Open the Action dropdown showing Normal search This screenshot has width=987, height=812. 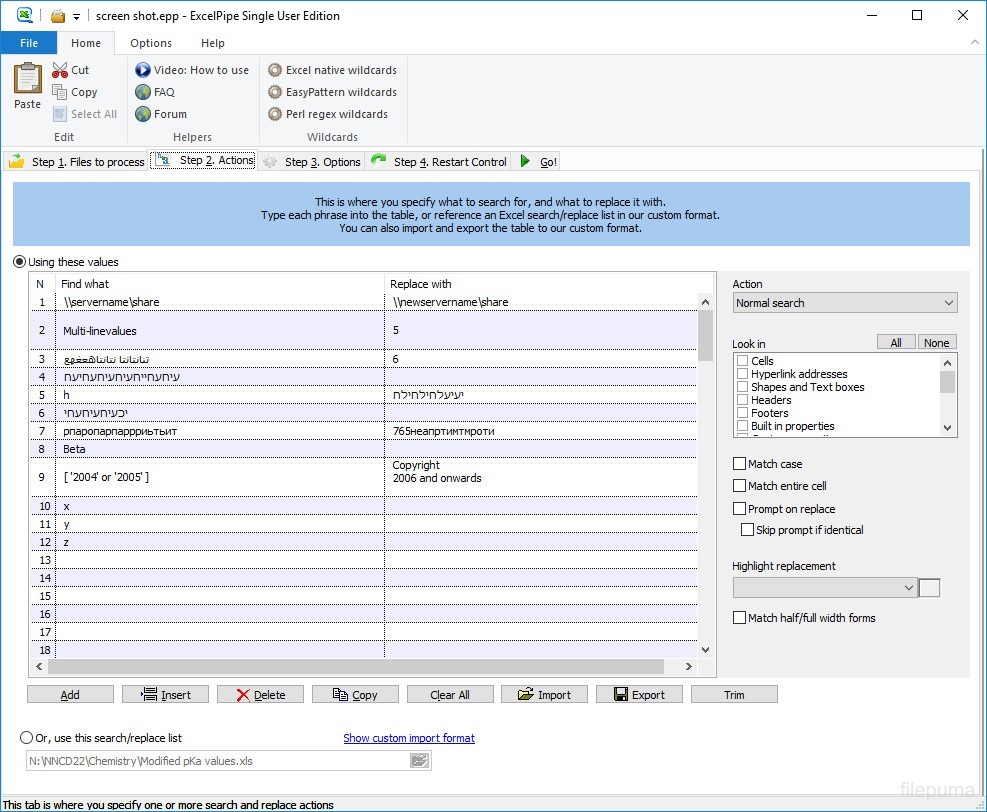tap(844, 303)
